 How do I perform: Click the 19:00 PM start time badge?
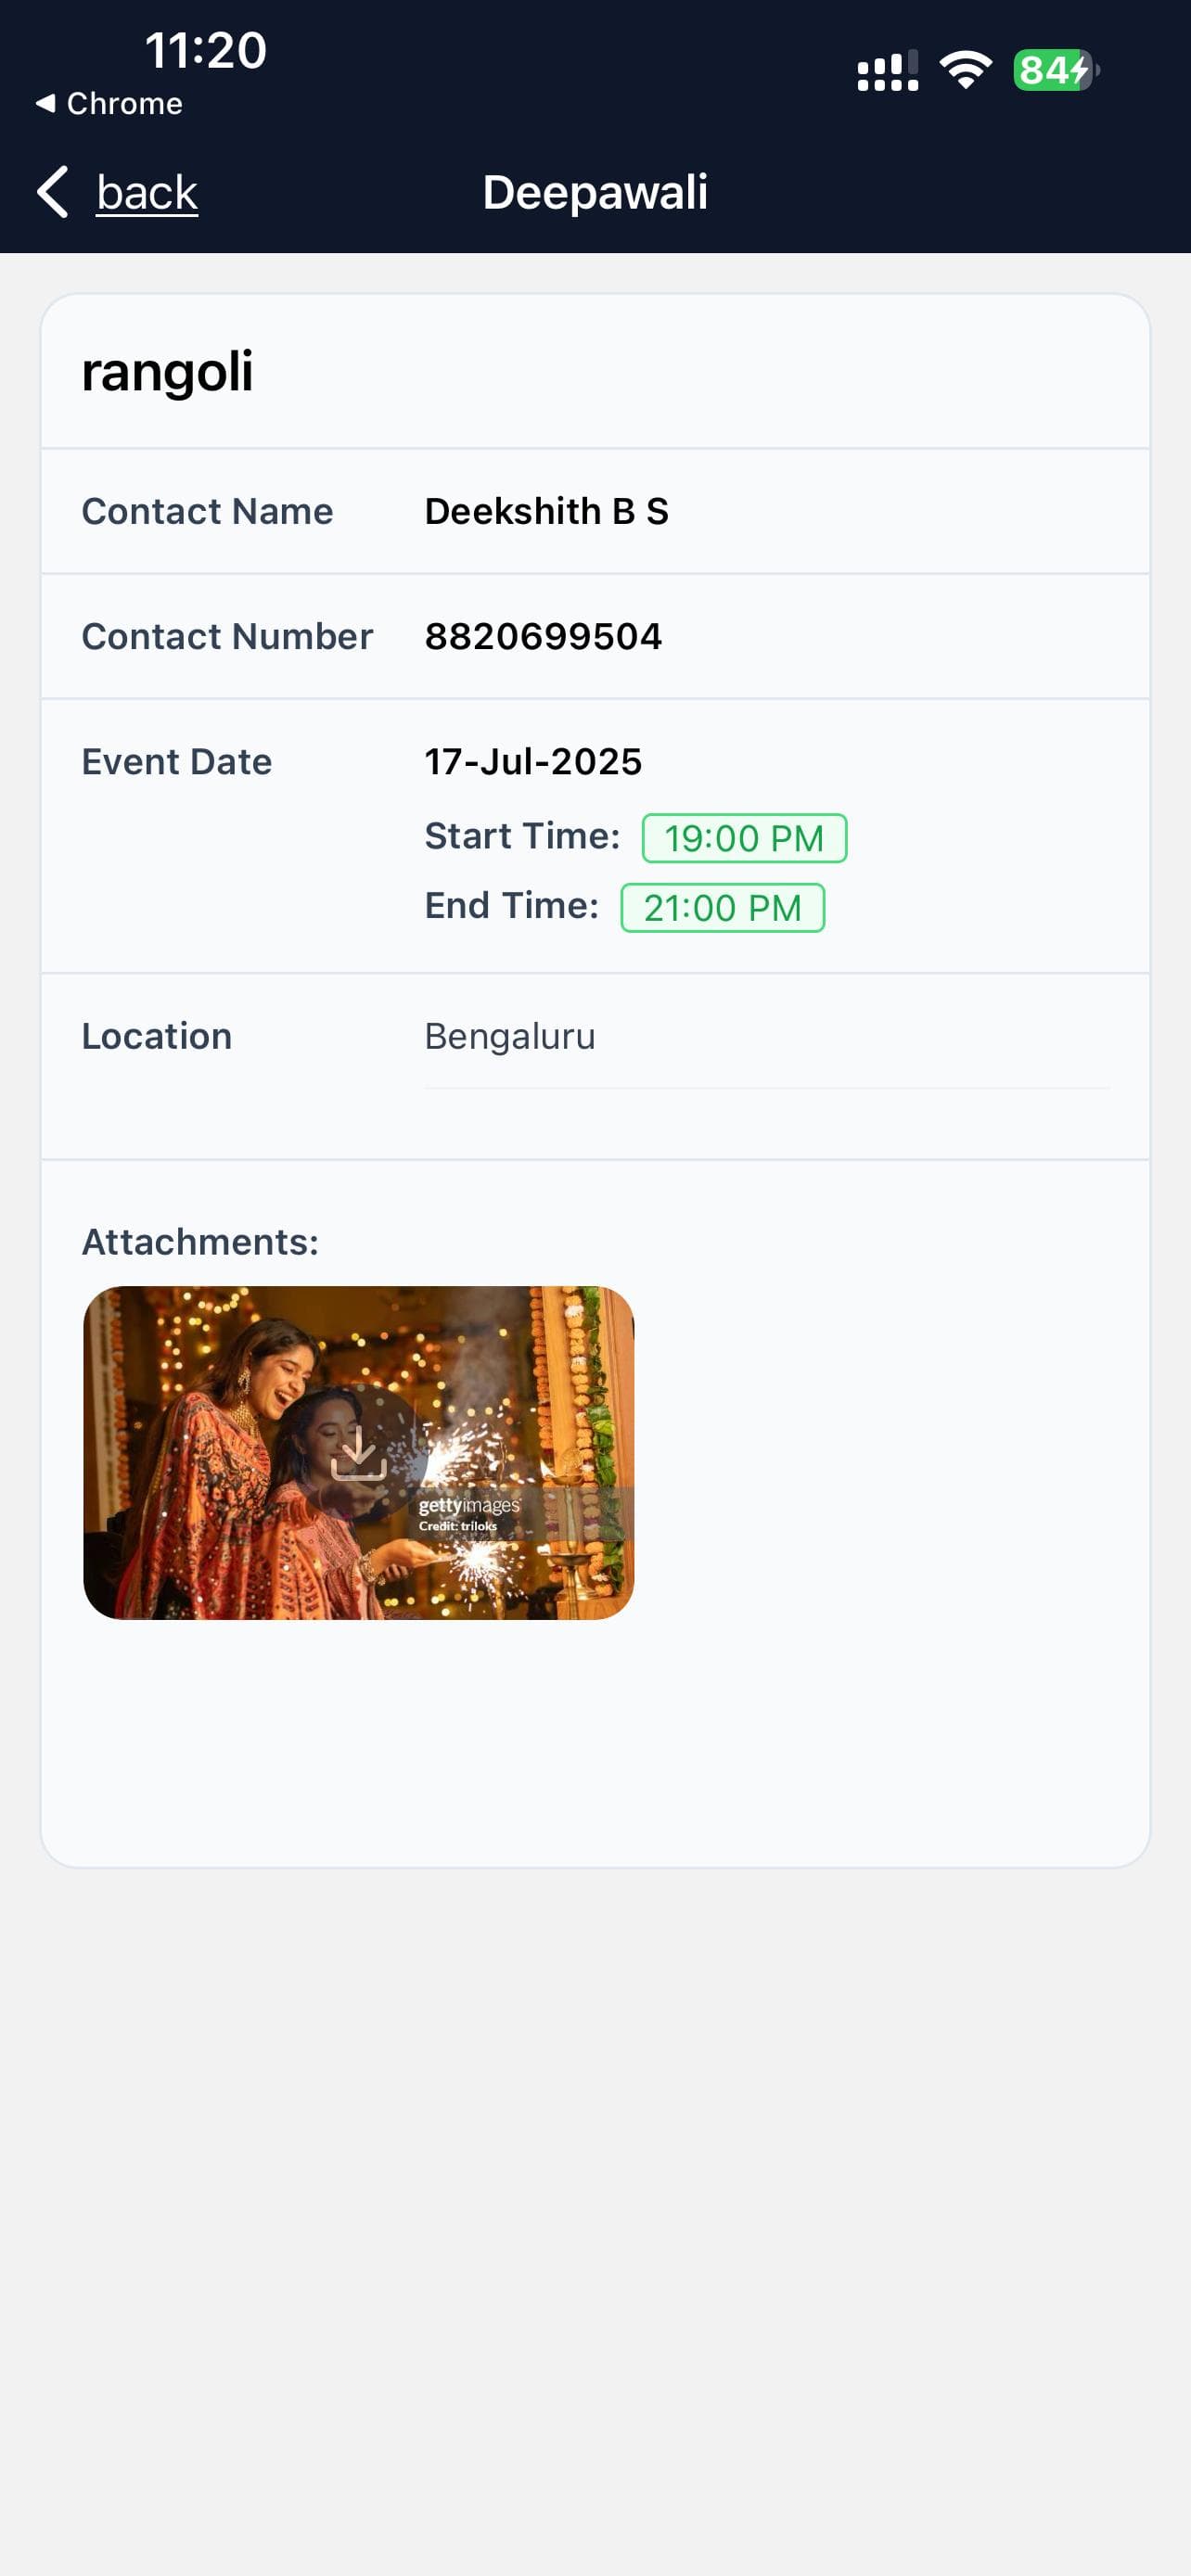pos(744,838)
